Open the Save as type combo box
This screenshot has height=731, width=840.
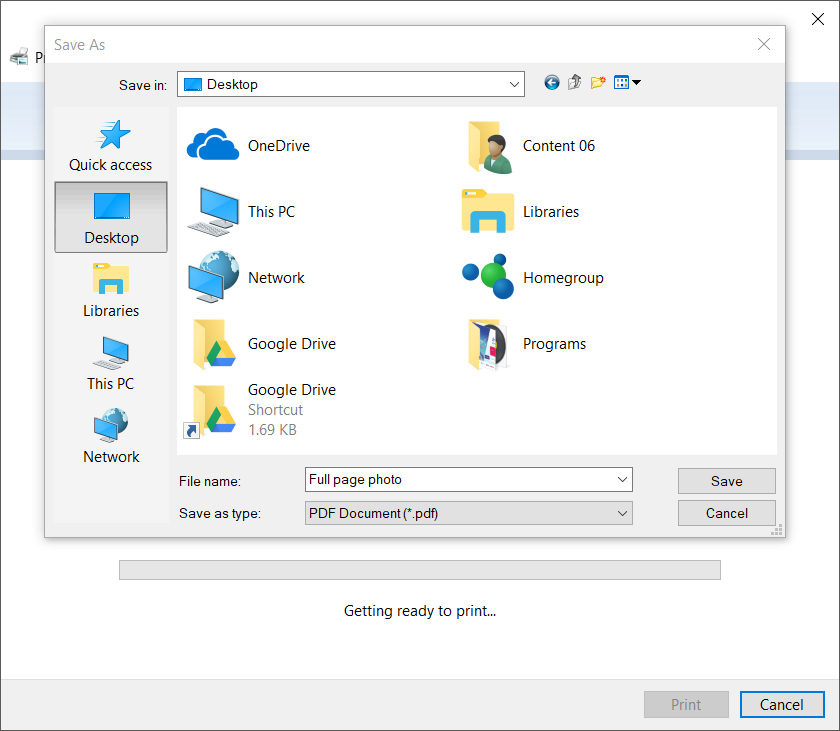(469, 513)
